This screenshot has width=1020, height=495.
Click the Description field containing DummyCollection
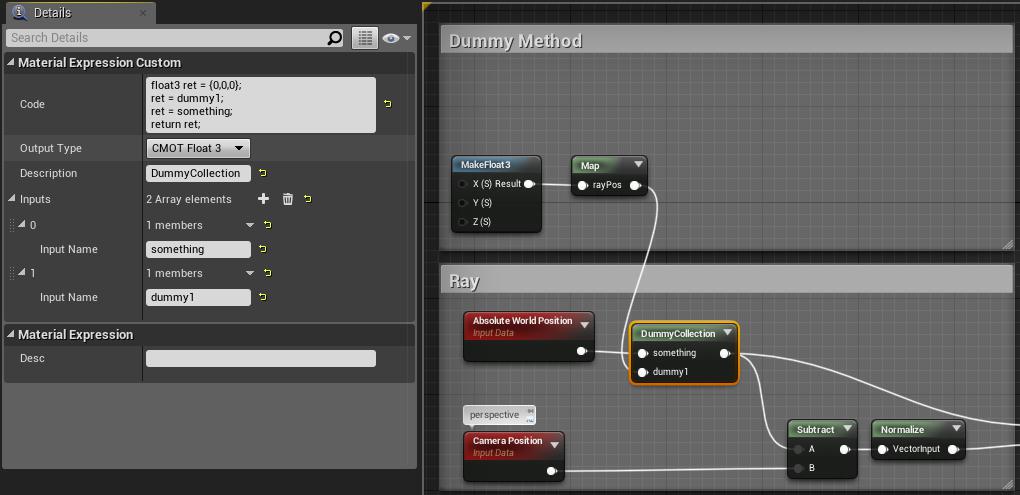click(x=198, y=173)
